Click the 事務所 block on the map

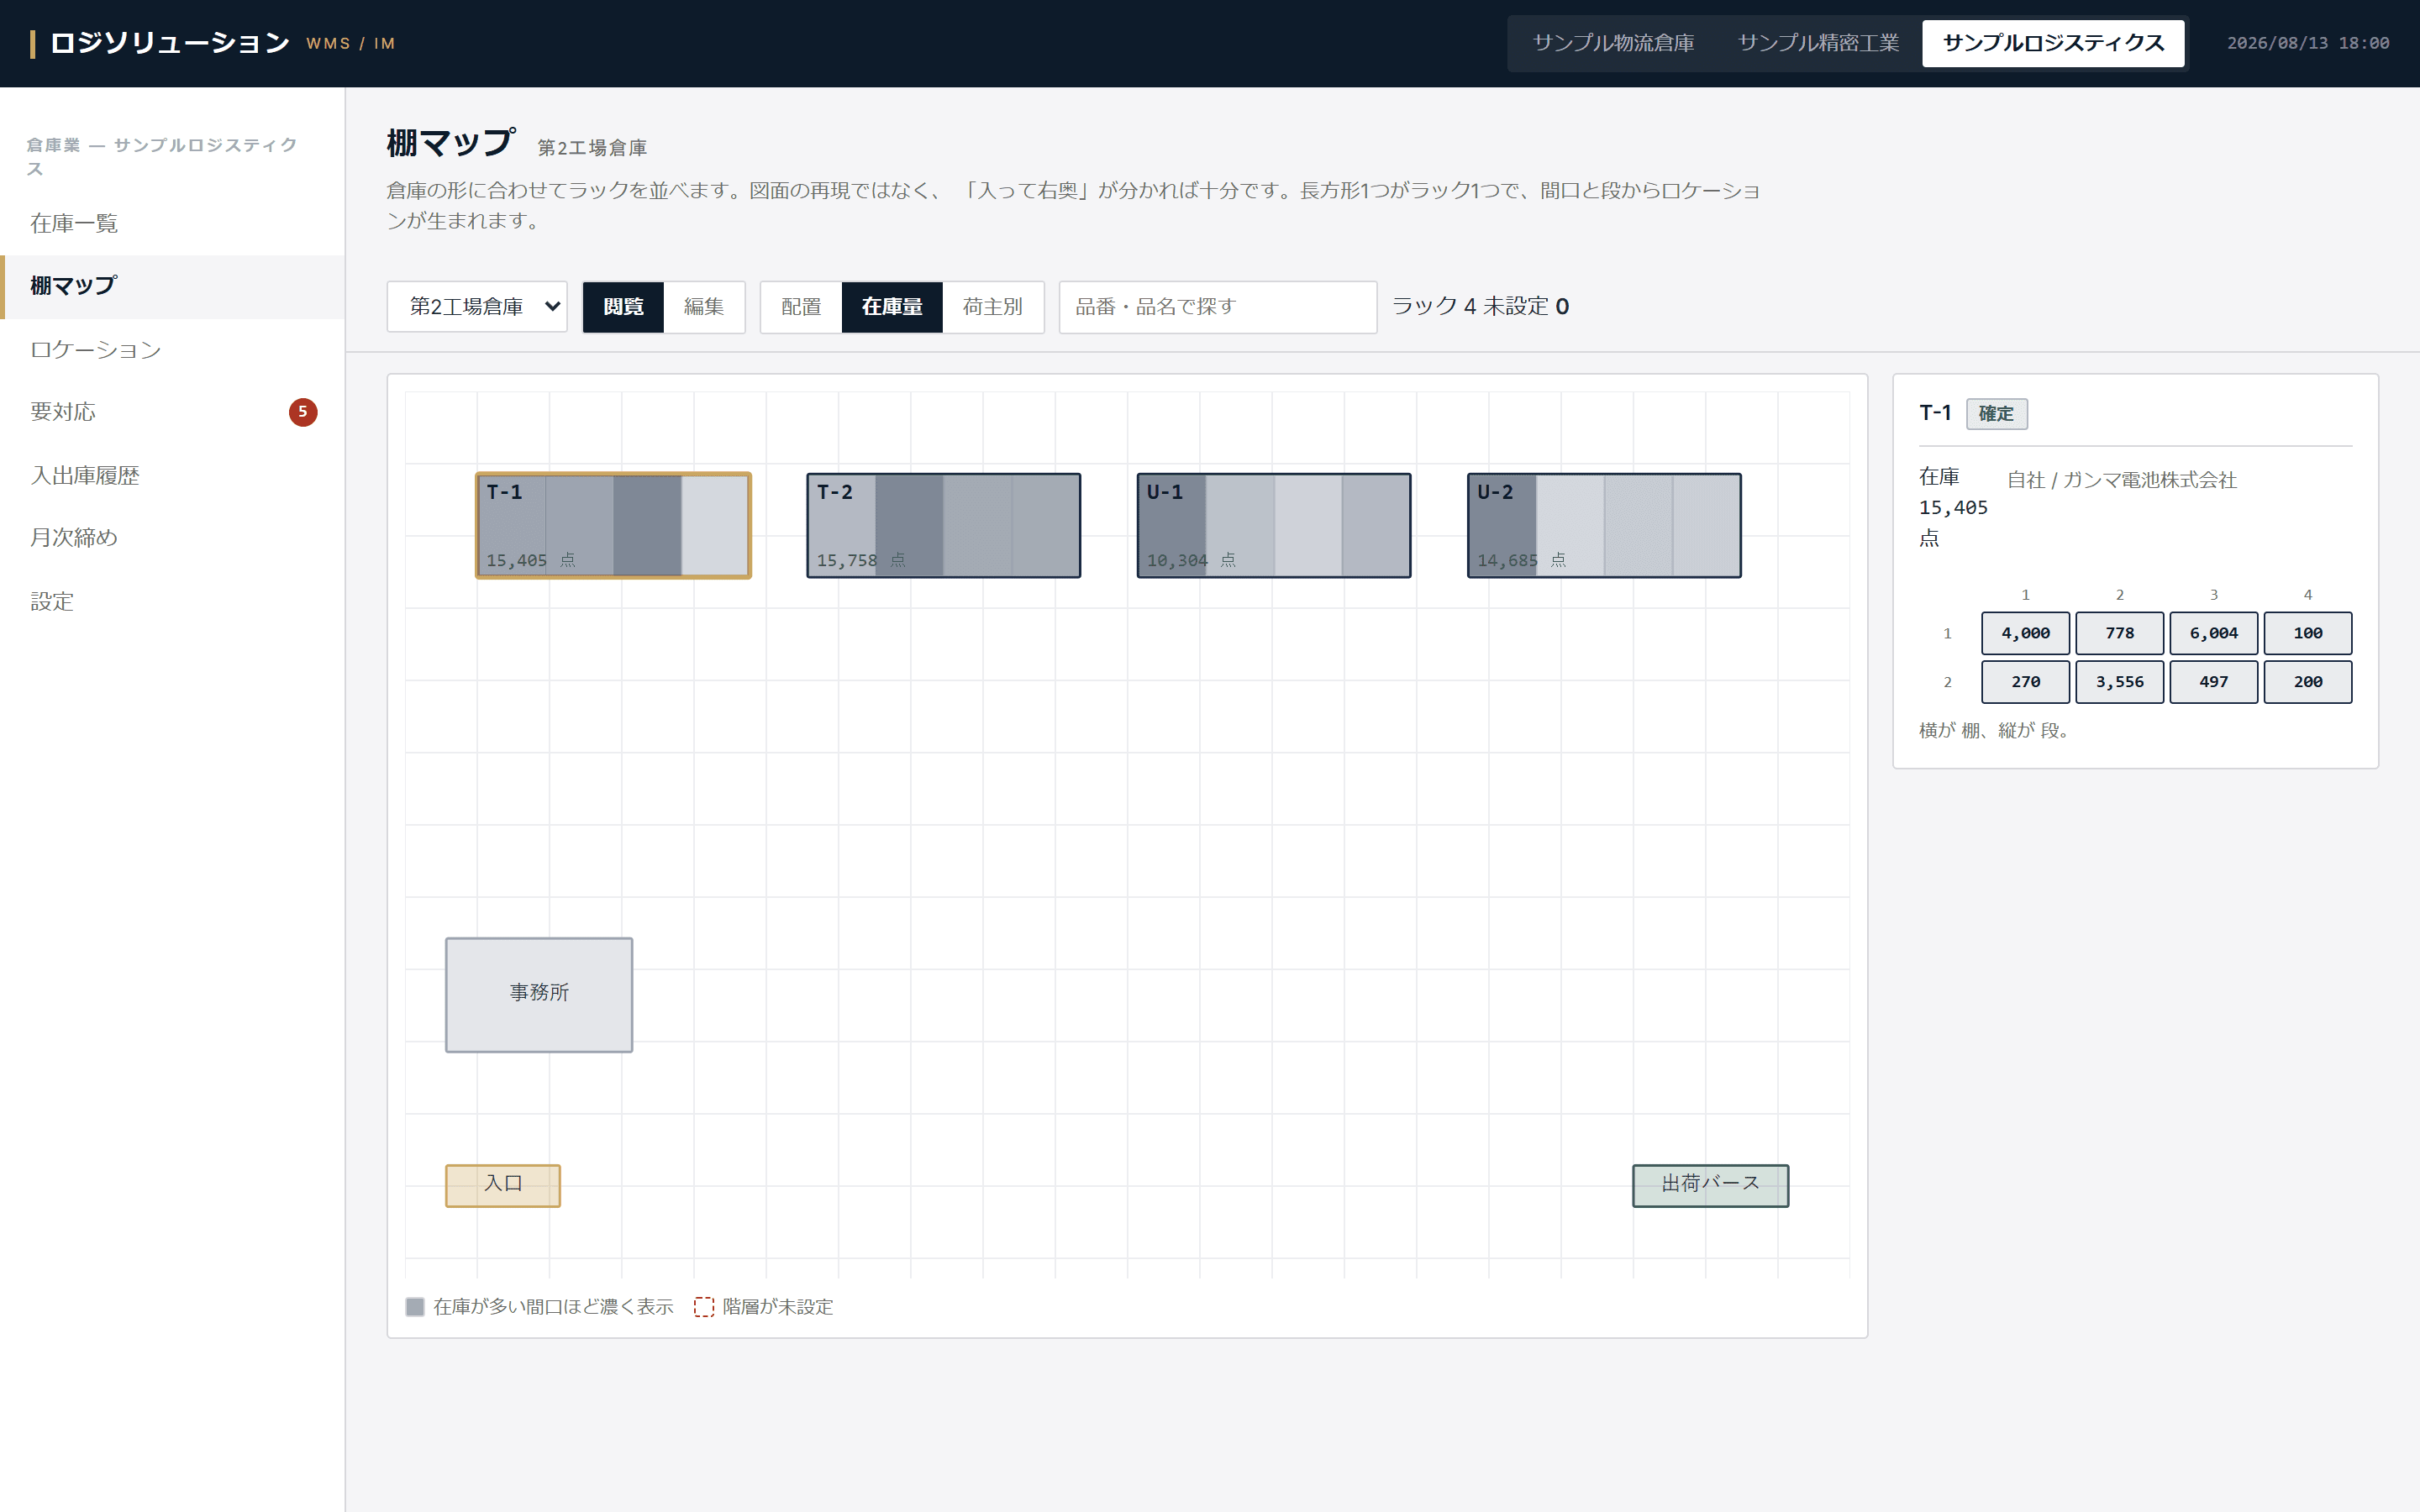tap(539, 994)
